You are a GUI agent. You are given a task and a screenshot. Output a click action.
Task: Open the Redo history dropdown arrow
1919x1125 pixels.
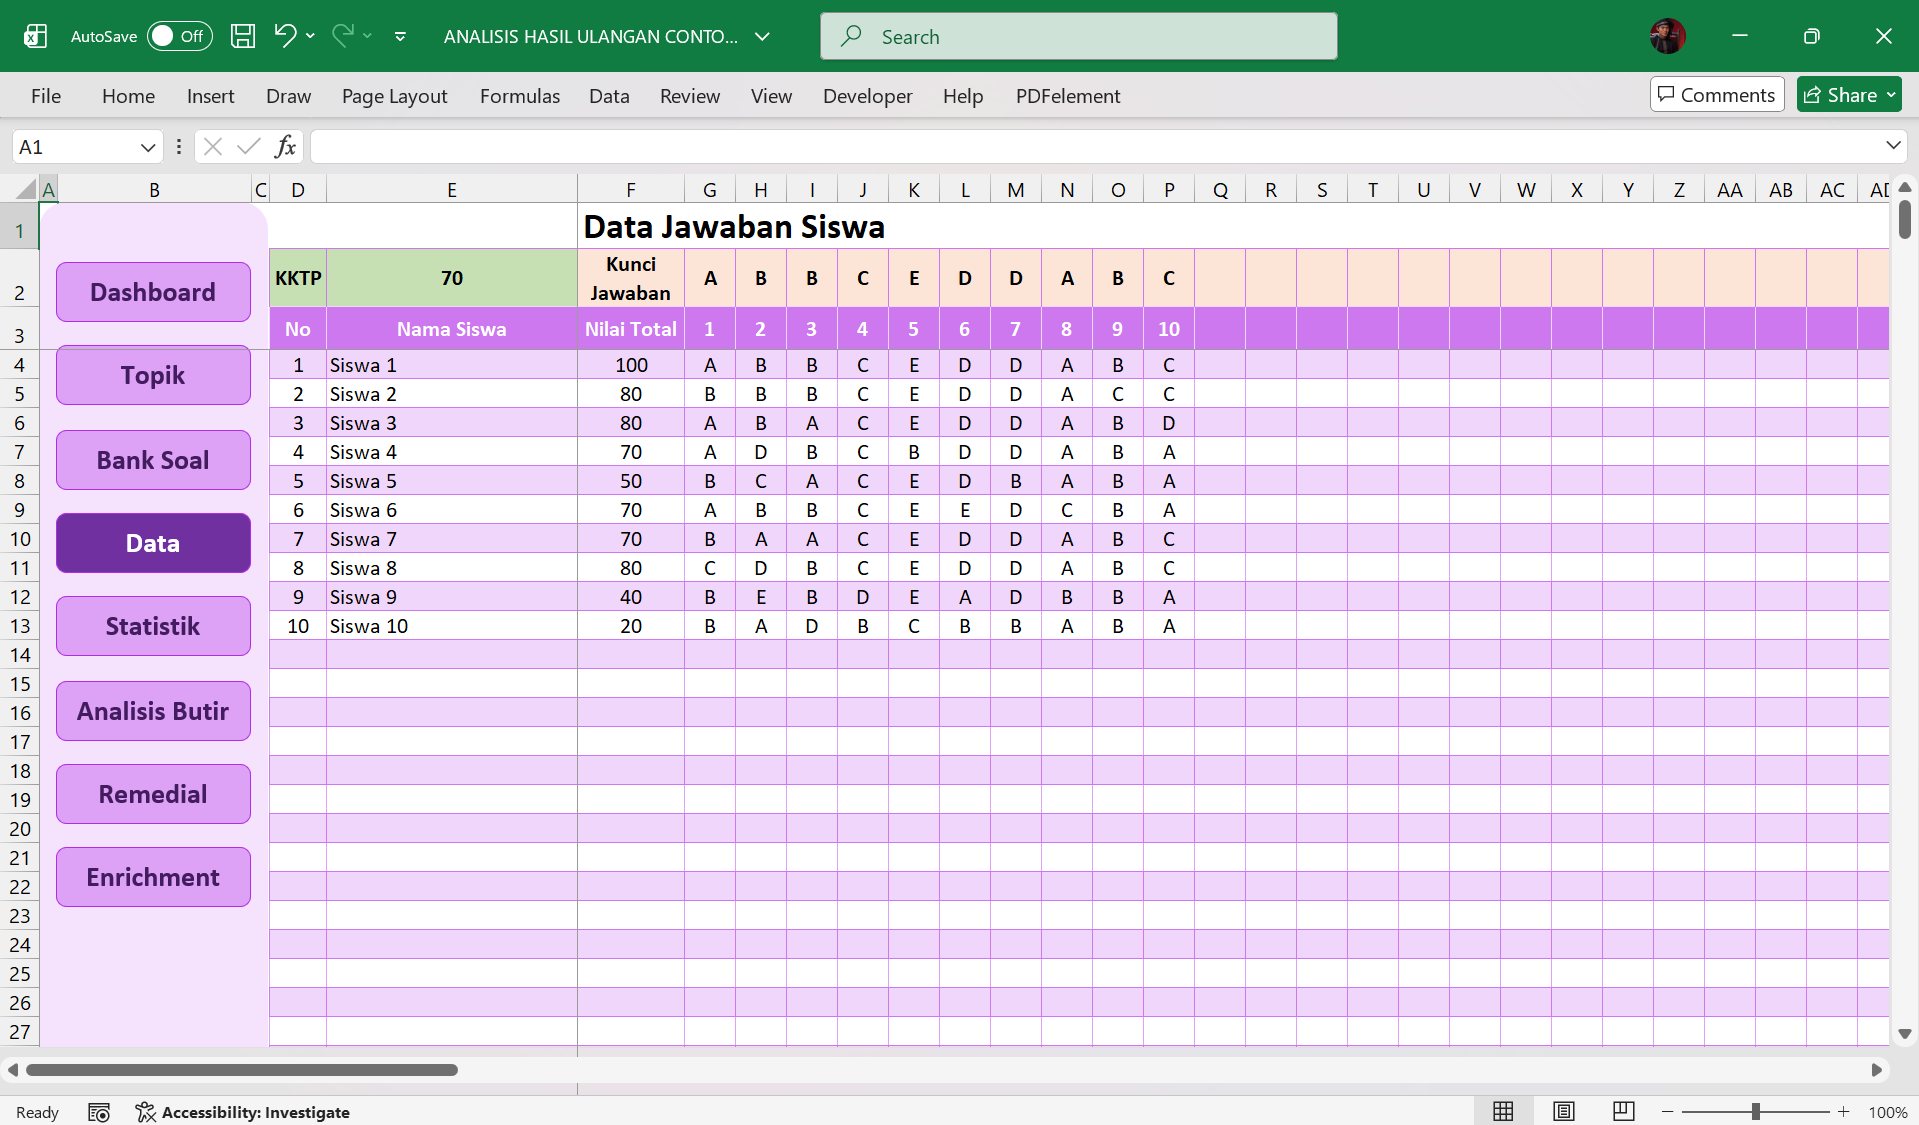tap(368, 36)
